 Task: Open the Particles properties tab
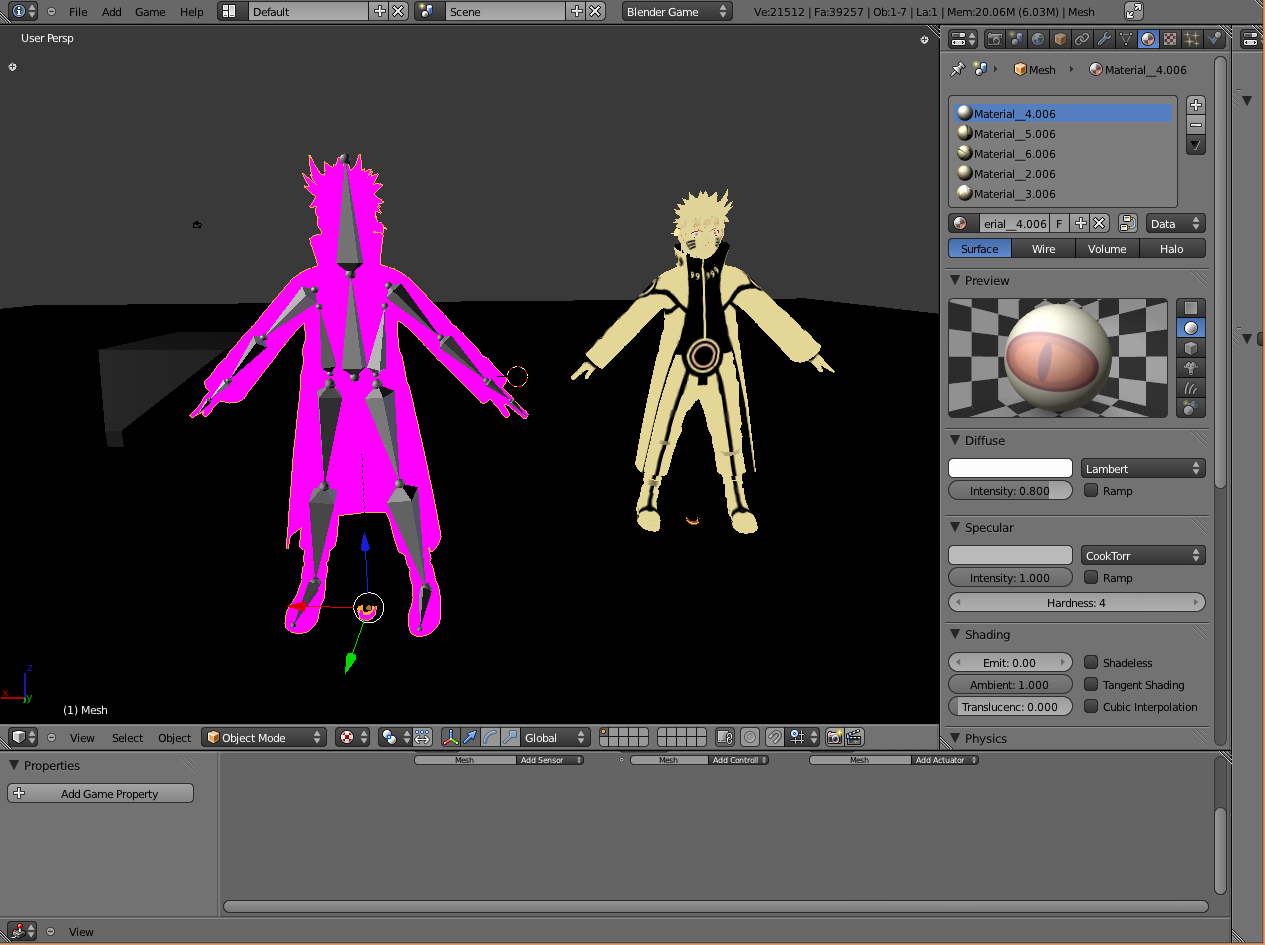[x=1192, y=39]
